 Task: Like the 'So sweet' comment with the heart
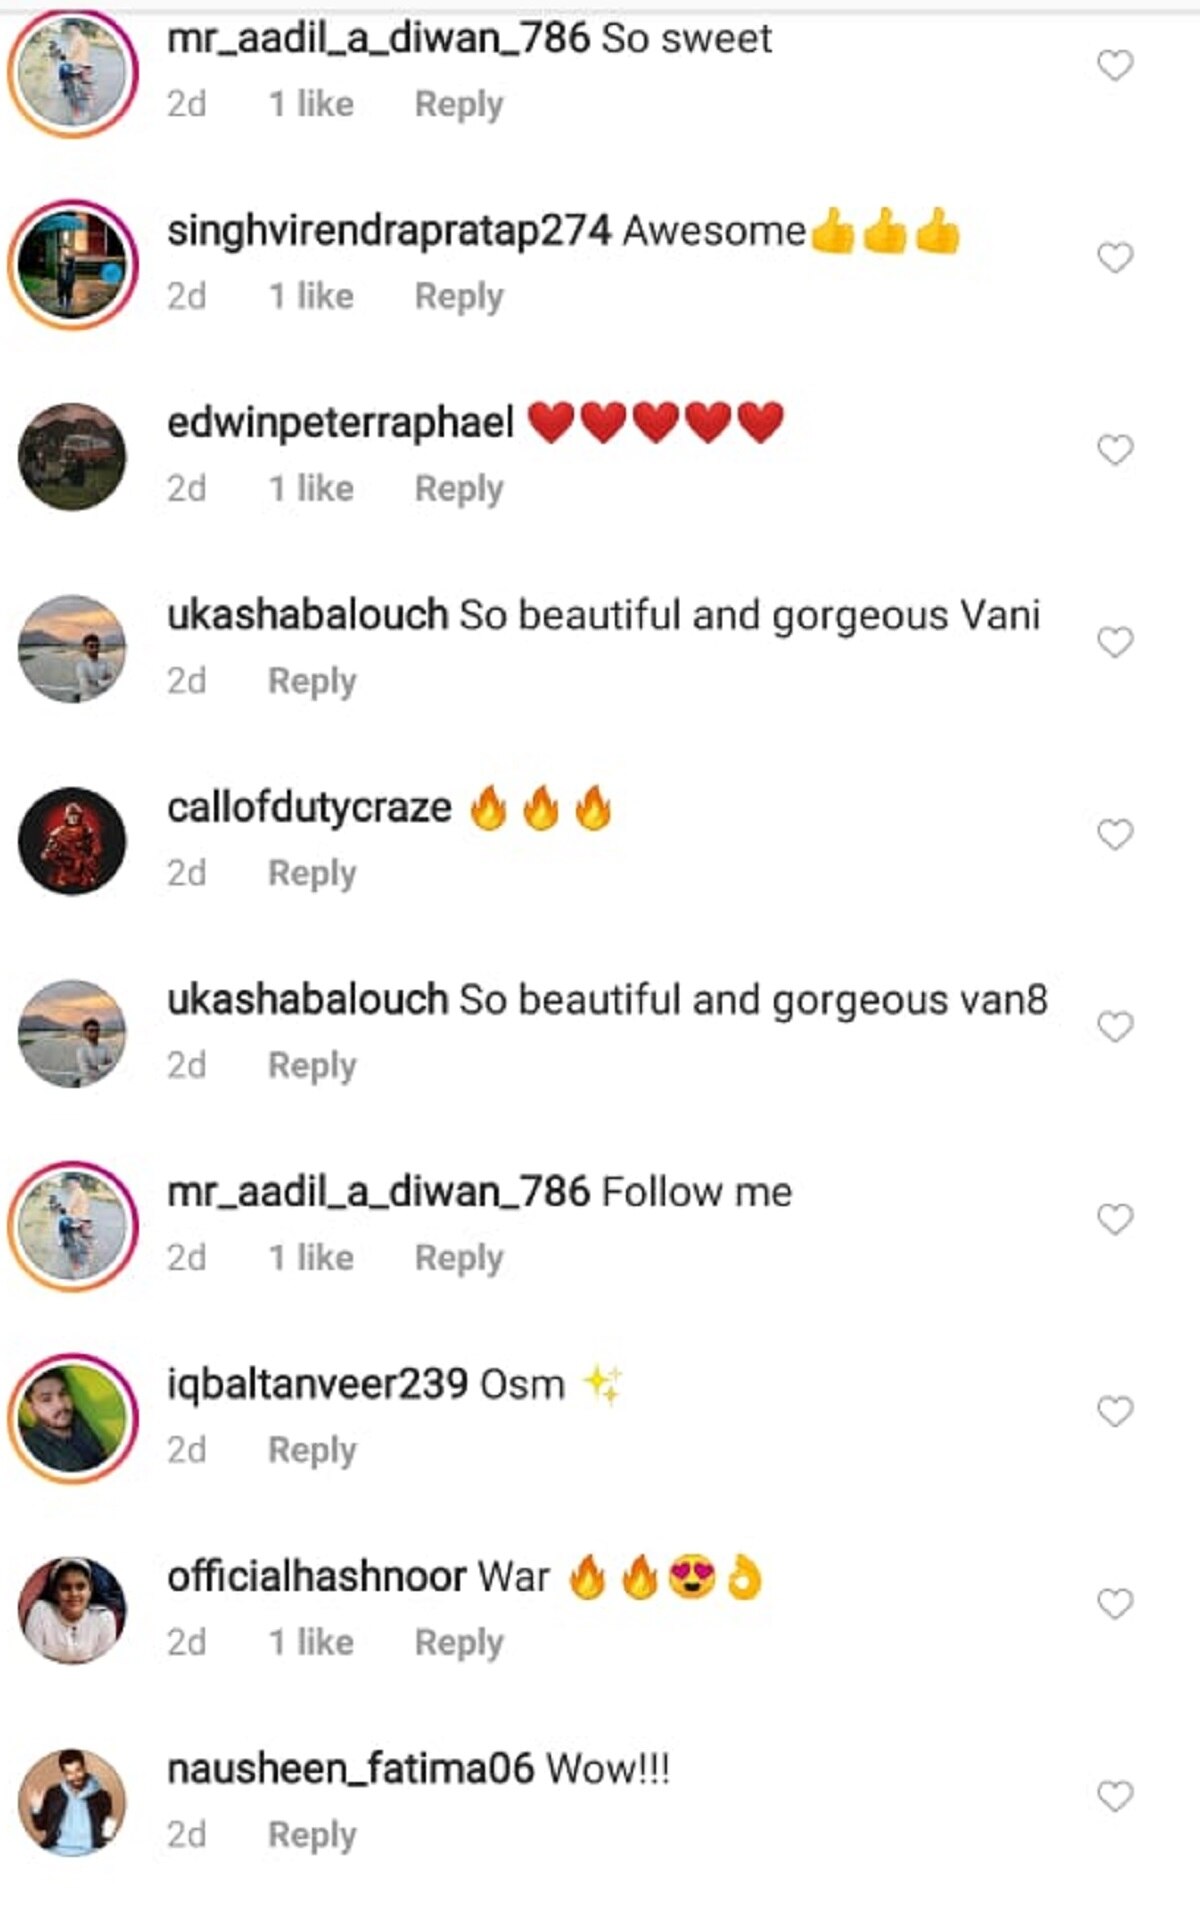click(x=1115, y=66)
